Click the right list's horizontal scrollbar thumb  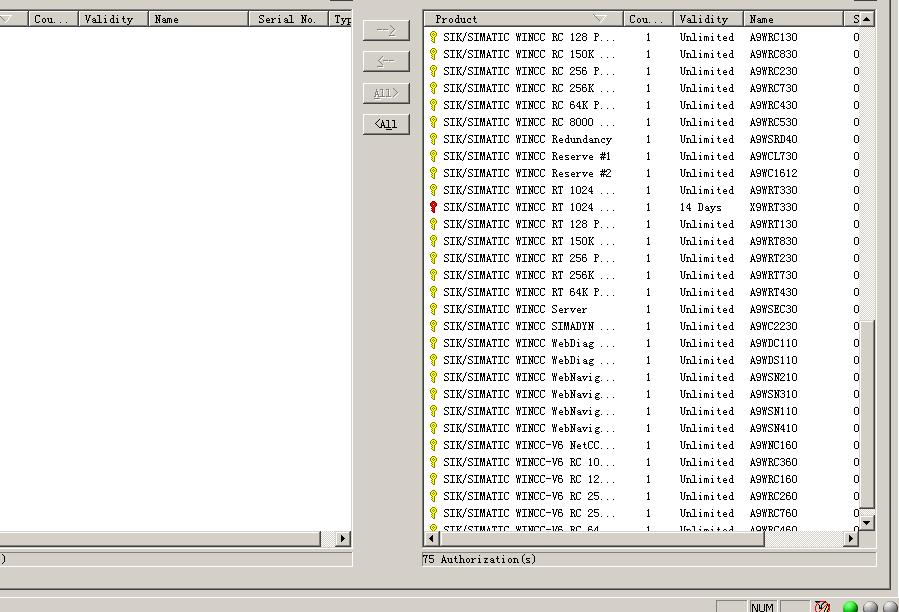[601, 539]
